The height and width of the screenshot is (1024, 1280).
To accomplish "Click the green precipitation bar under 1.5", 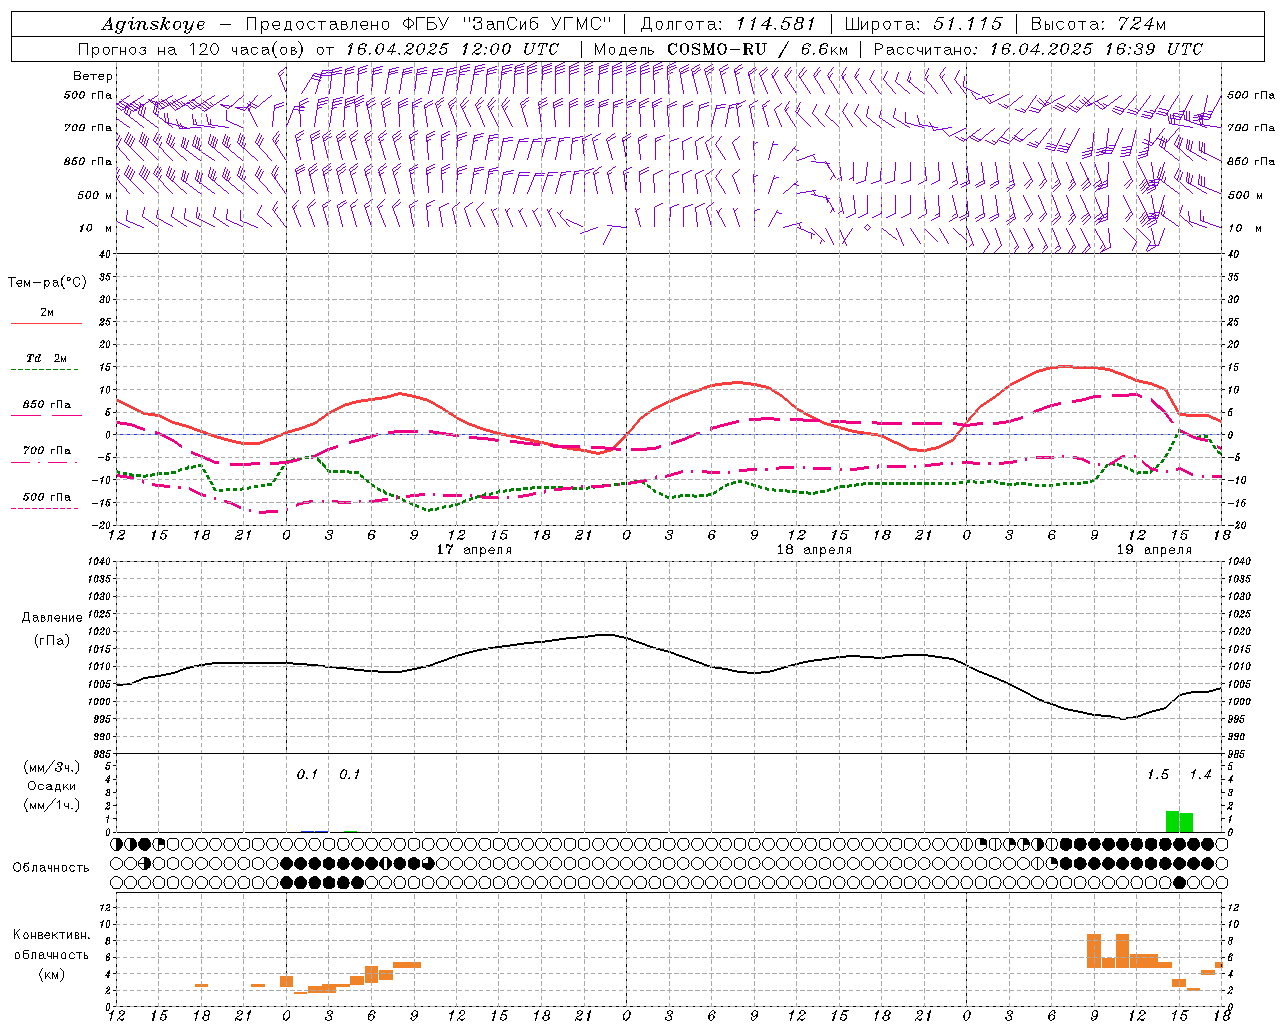I will 1173,821.
